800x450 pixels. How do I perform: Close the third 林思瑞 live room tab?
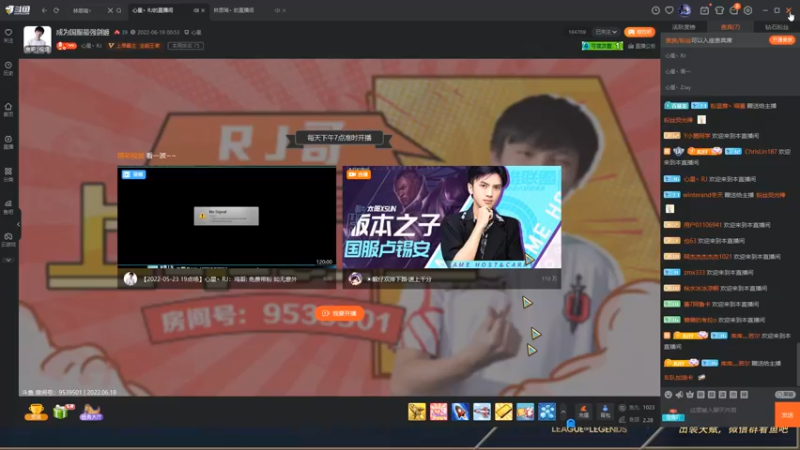coord(284,10)
